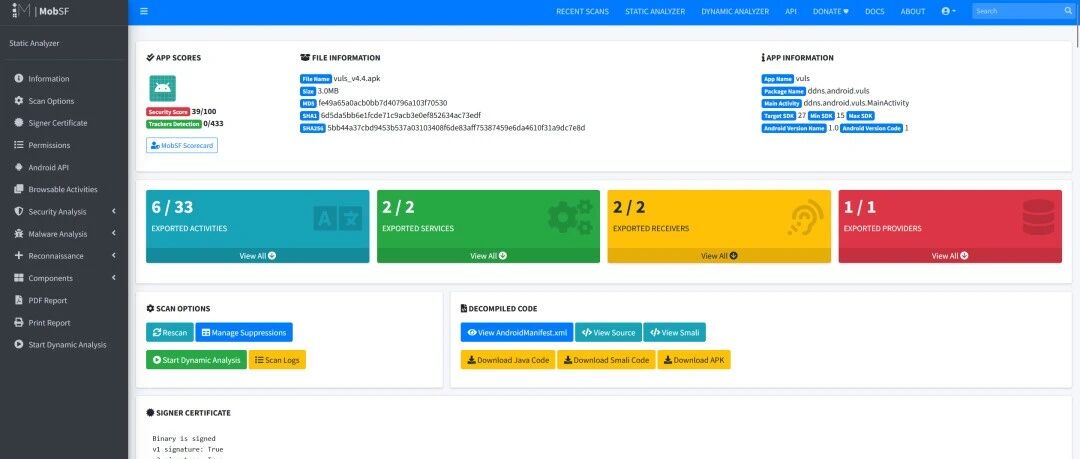The width and height of the screenshot is (1080, 459).
Task: Click the MD5 hash value
Action: coord(382,103)
